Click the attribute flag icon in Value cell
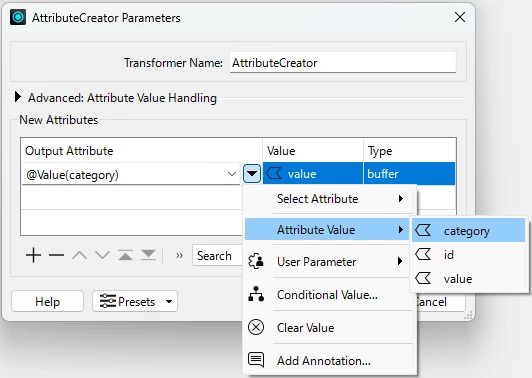This screenshot has width=532, height=378. click(274, 173)
